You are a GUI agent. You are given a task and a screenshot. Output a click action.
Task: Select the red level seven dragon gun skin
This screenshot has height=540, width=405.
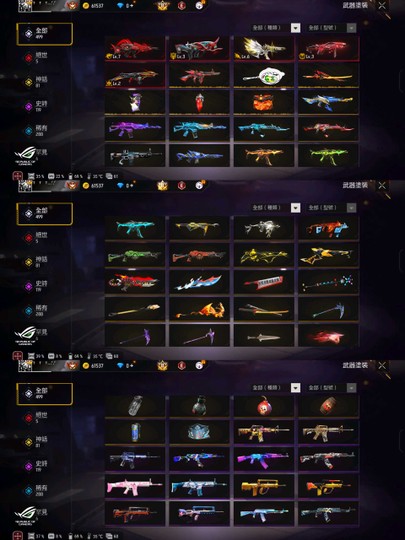[135, 48]
